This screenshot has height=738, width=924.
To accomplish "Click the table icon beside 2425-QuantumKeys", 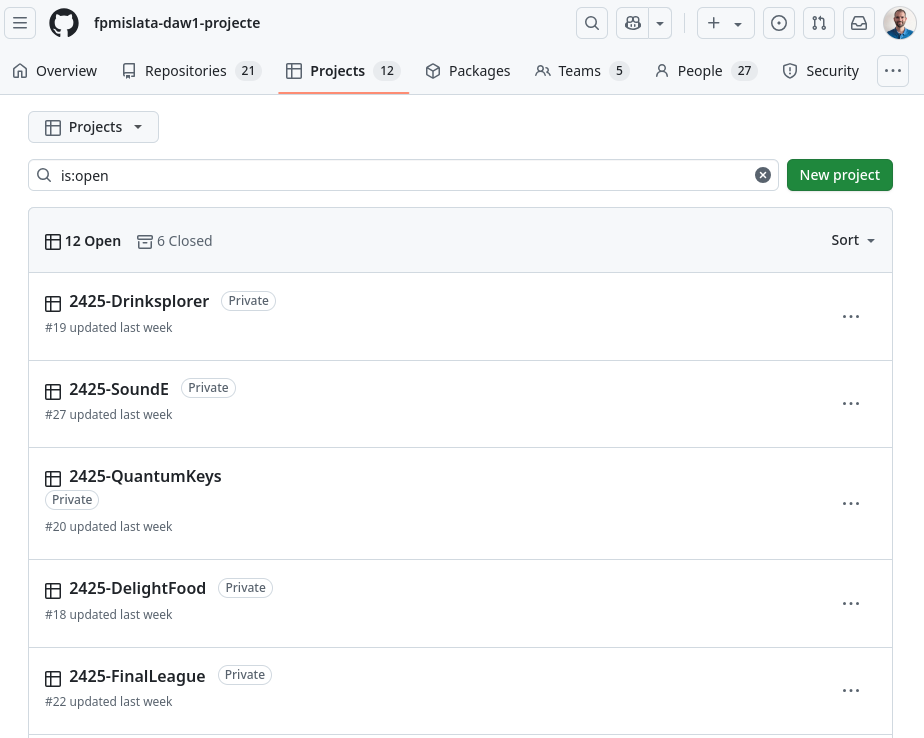I will click(53, 479).
